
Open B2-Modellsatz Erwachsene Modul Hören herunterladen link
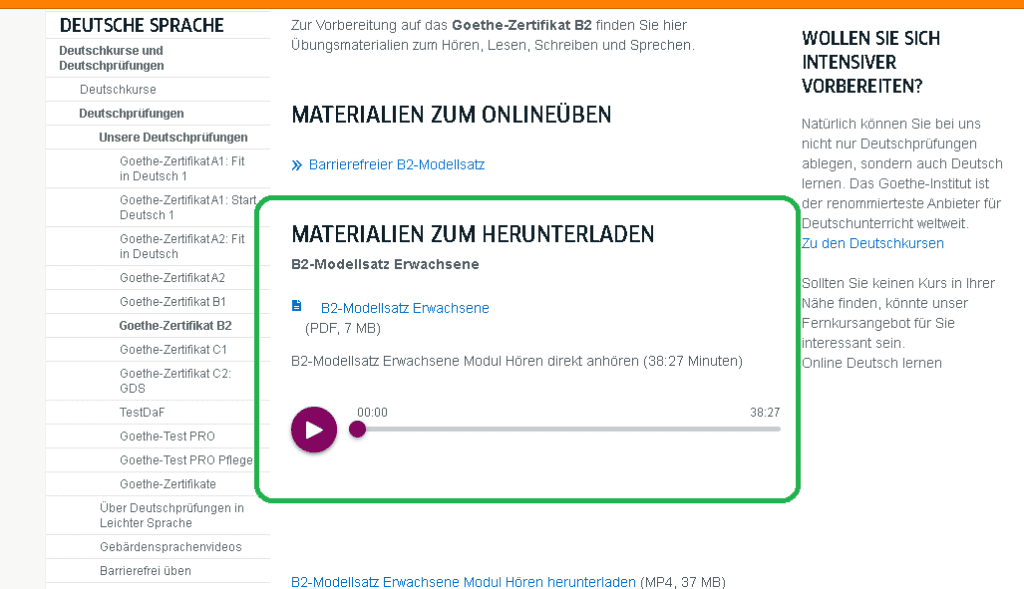[463, 582]
